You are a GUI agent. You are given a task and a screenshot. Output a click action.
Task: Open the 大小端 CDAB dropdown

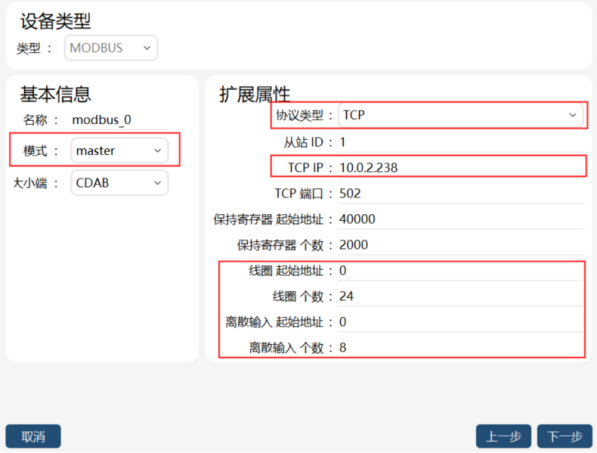point(120,183)
